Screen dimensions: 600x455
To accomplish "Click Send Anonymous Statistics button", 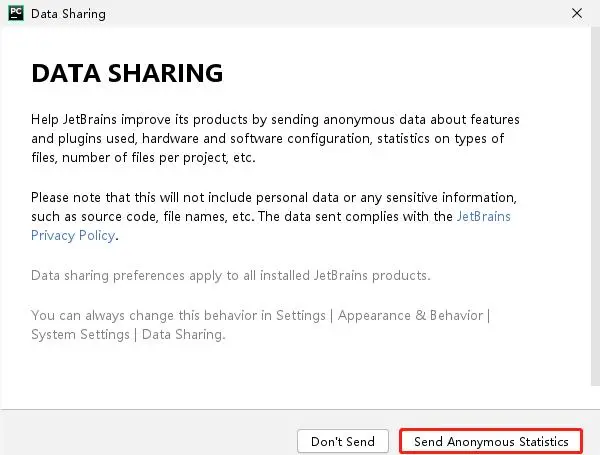I will [x=491, y=441].
